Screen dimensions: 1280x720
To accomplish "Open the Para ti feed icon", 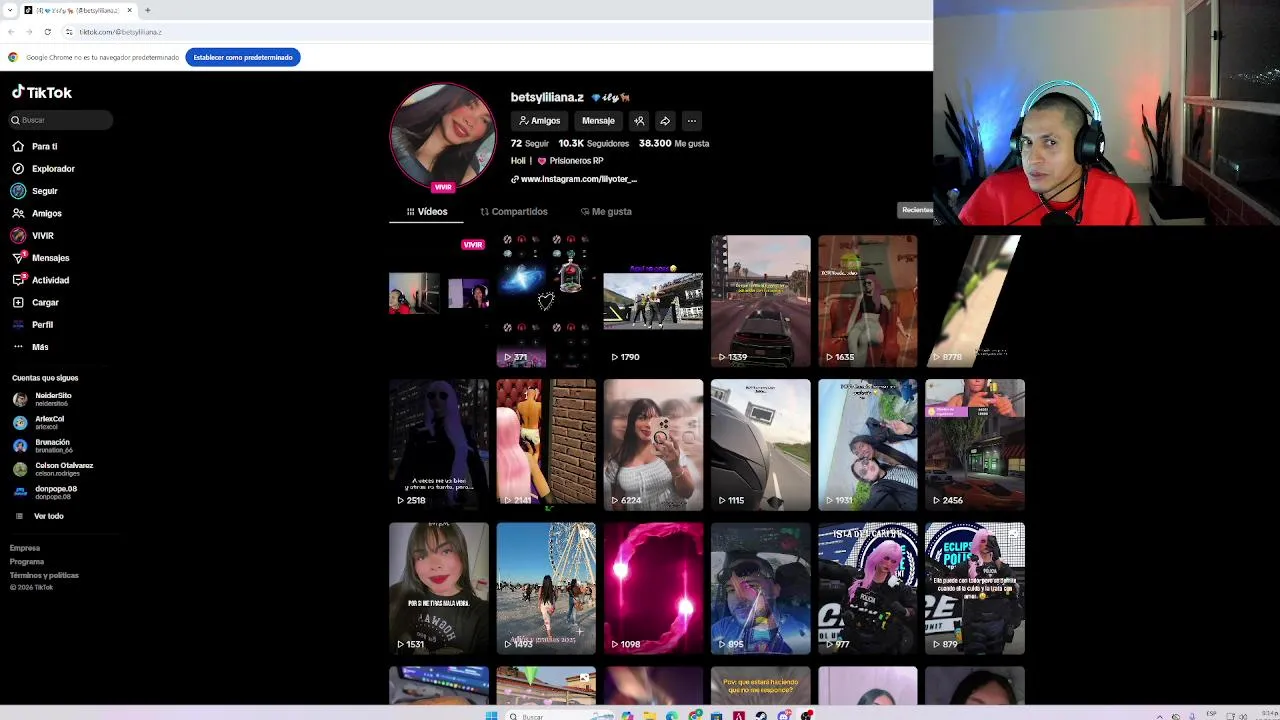I will [18, 146].
